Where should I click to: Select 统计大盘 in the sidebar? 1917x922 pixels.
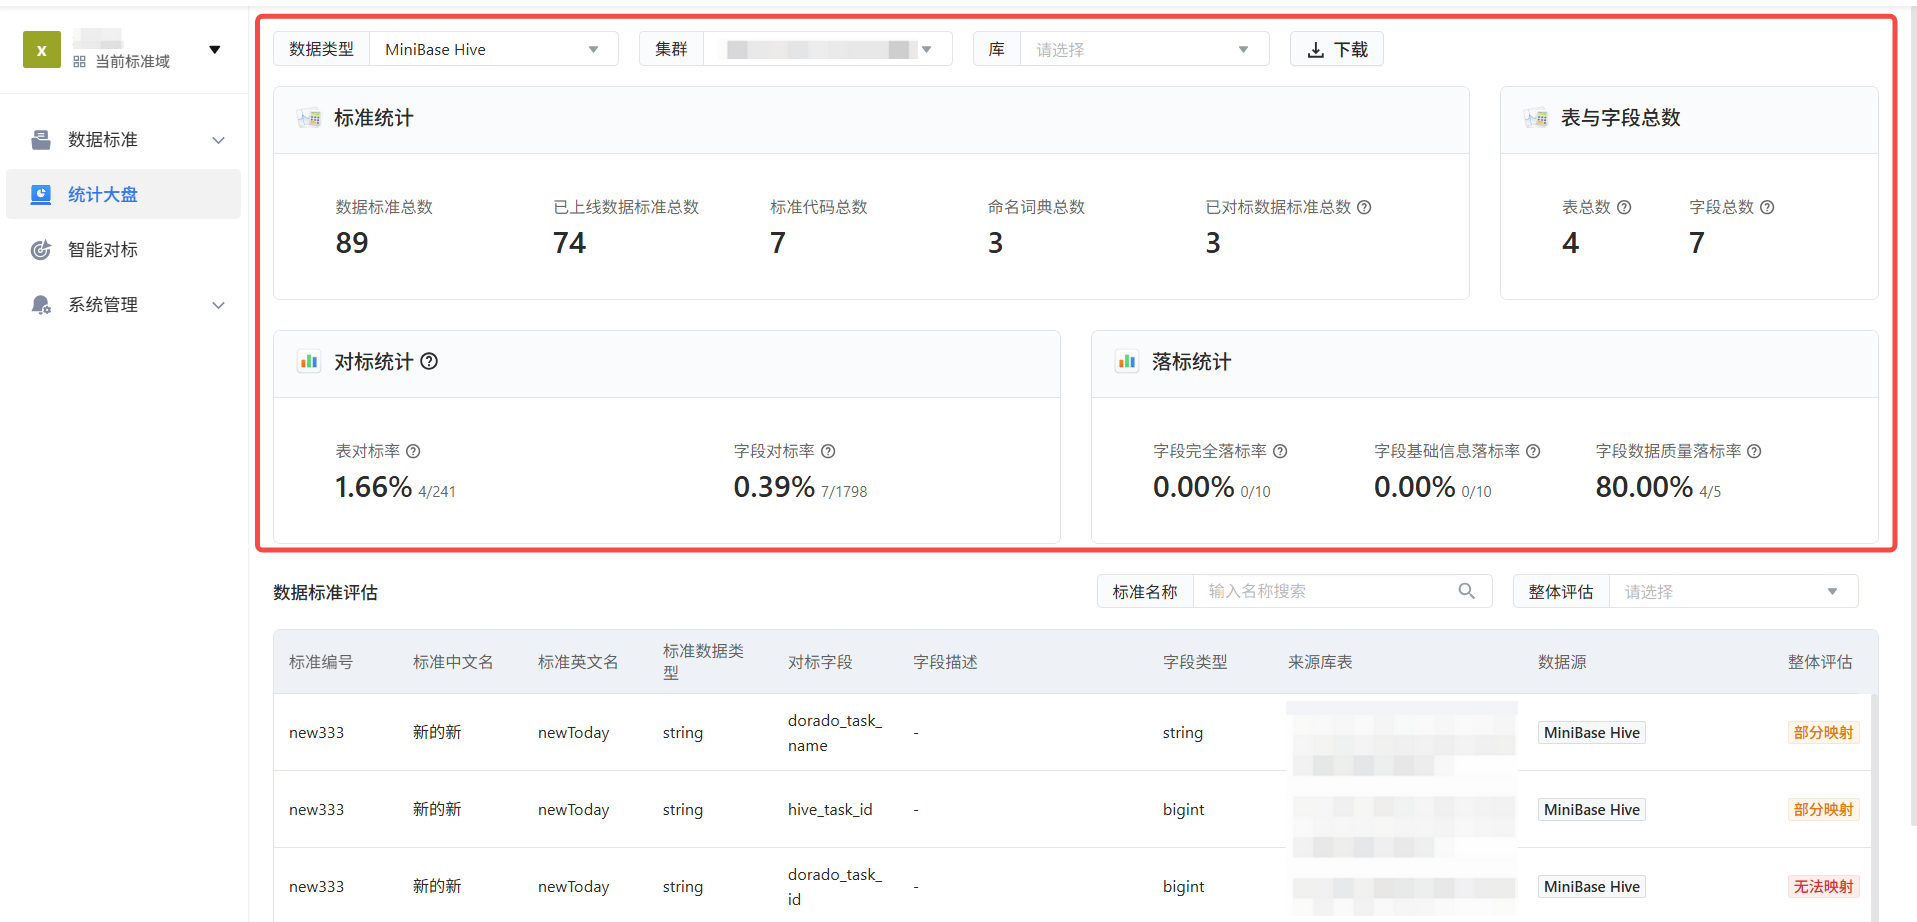click(x=103, y=195)
